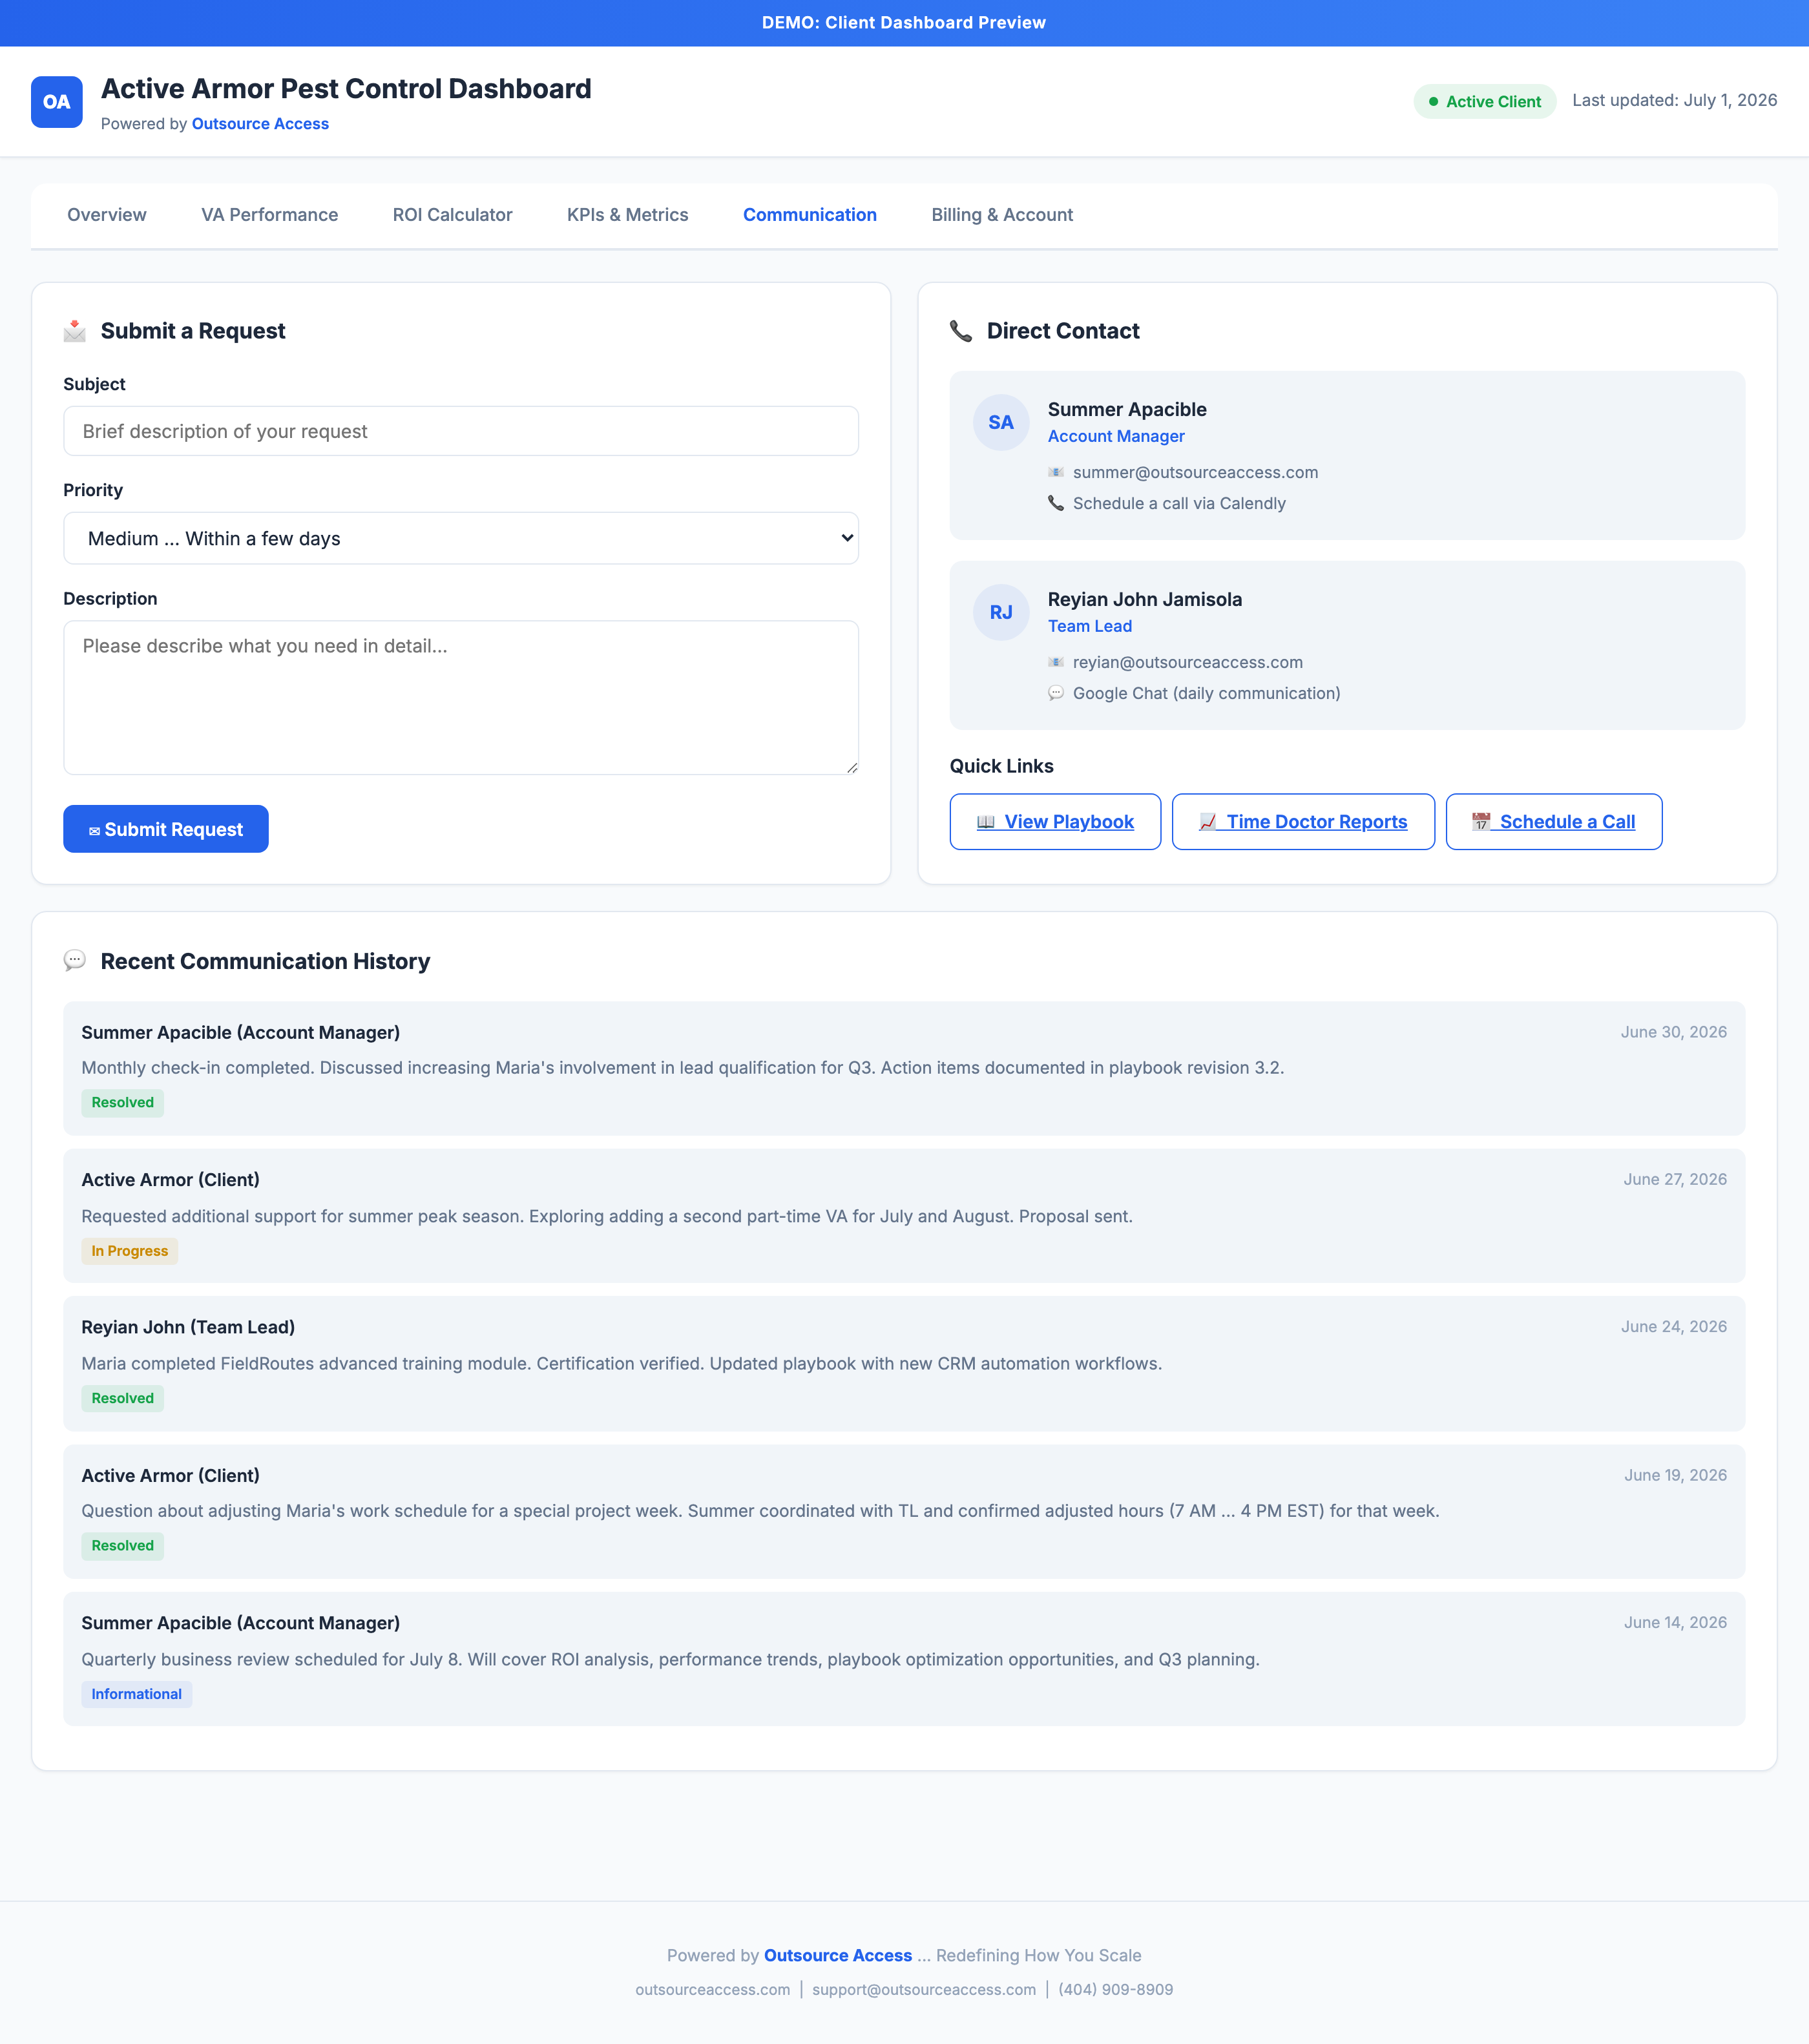Click 'Google Chat (daily communication)' text
The width and height of the screenshot is (1809, 2044).
click(x=1207, y=693)
